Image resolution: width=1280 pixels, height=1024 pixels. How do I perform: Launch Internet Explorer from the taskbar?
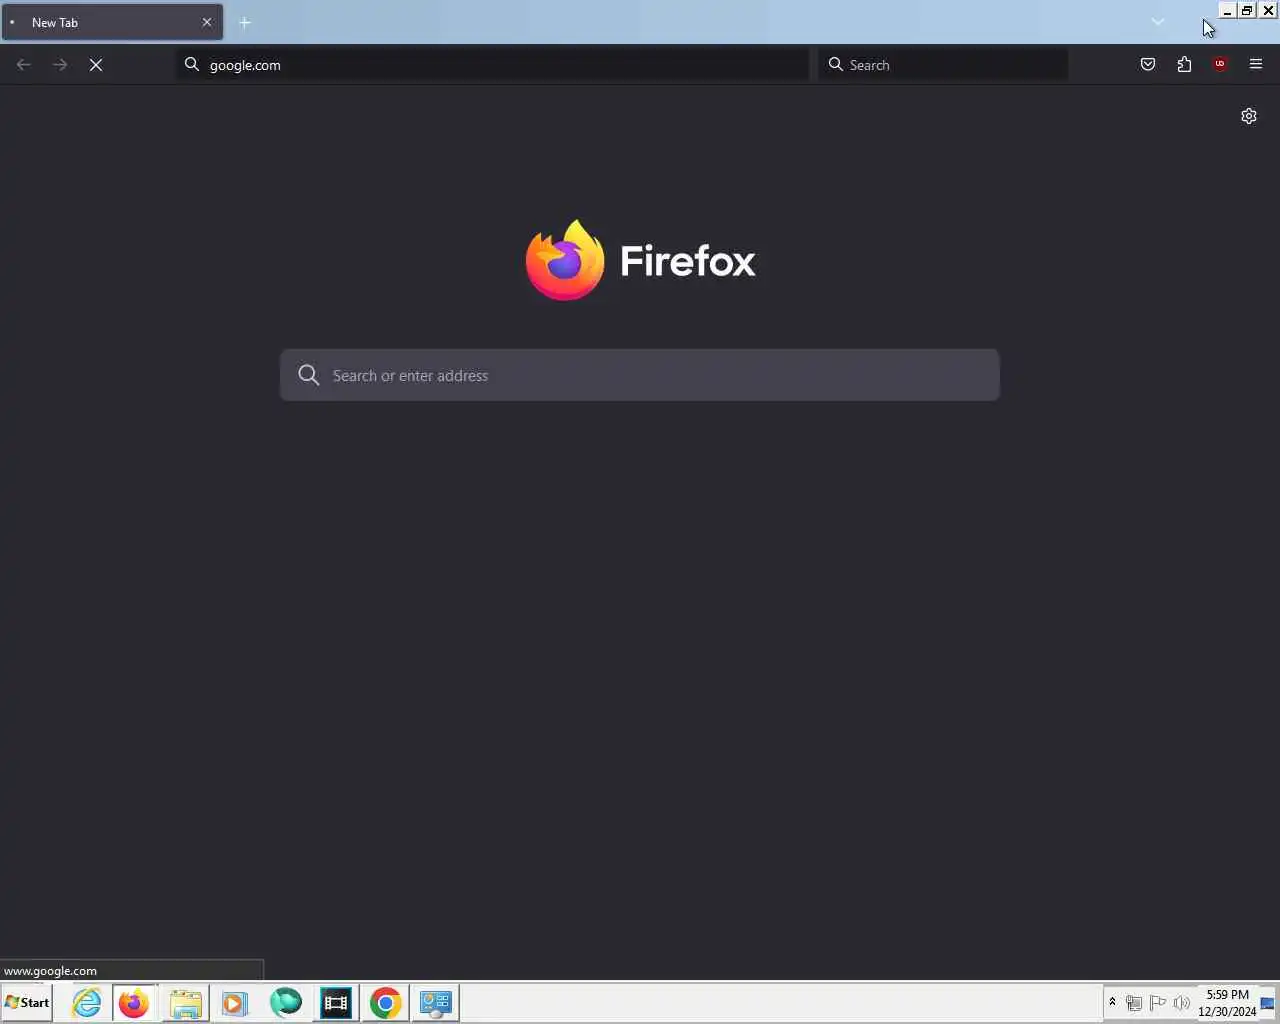tap(87, 1003)
